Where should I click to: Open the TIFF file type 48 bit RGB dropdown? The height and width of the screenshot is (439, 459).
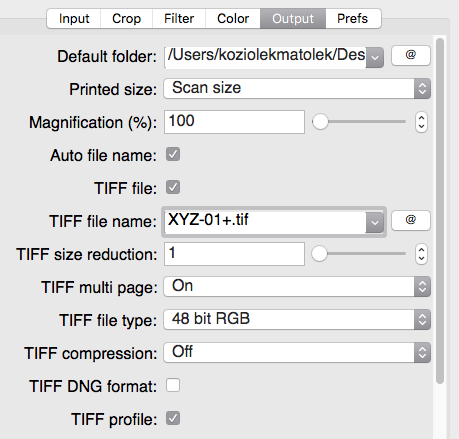coord(297,320)
